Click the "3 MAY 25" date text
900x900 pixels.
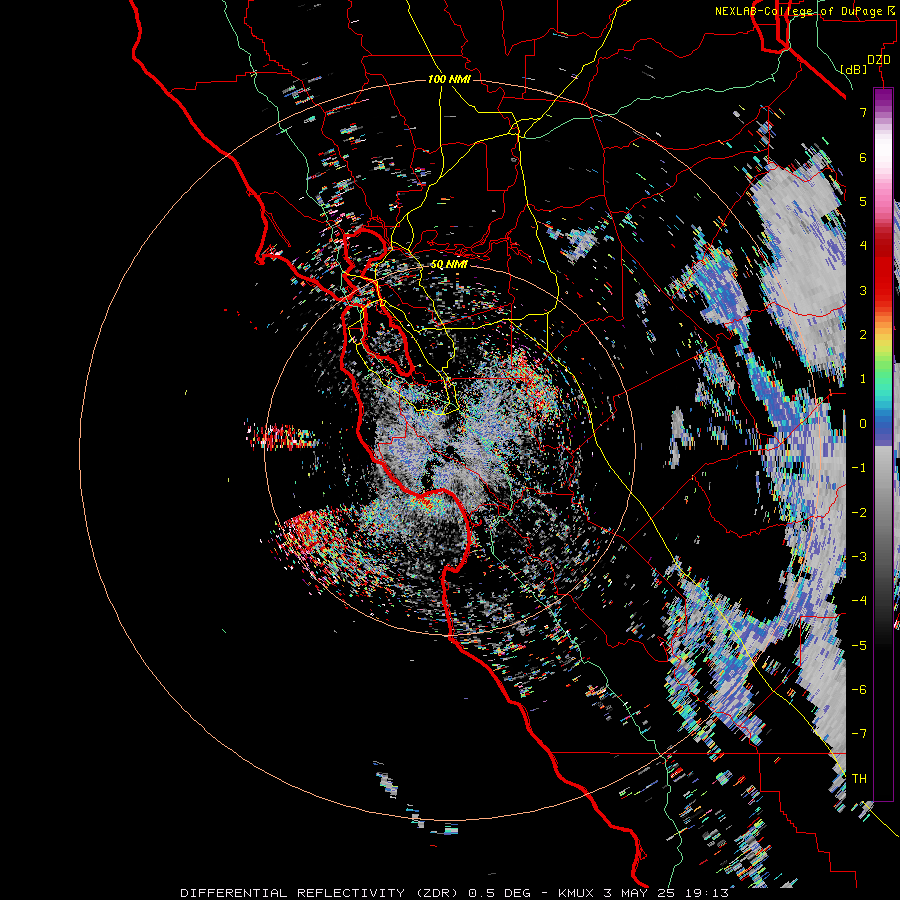coord(638,893)
